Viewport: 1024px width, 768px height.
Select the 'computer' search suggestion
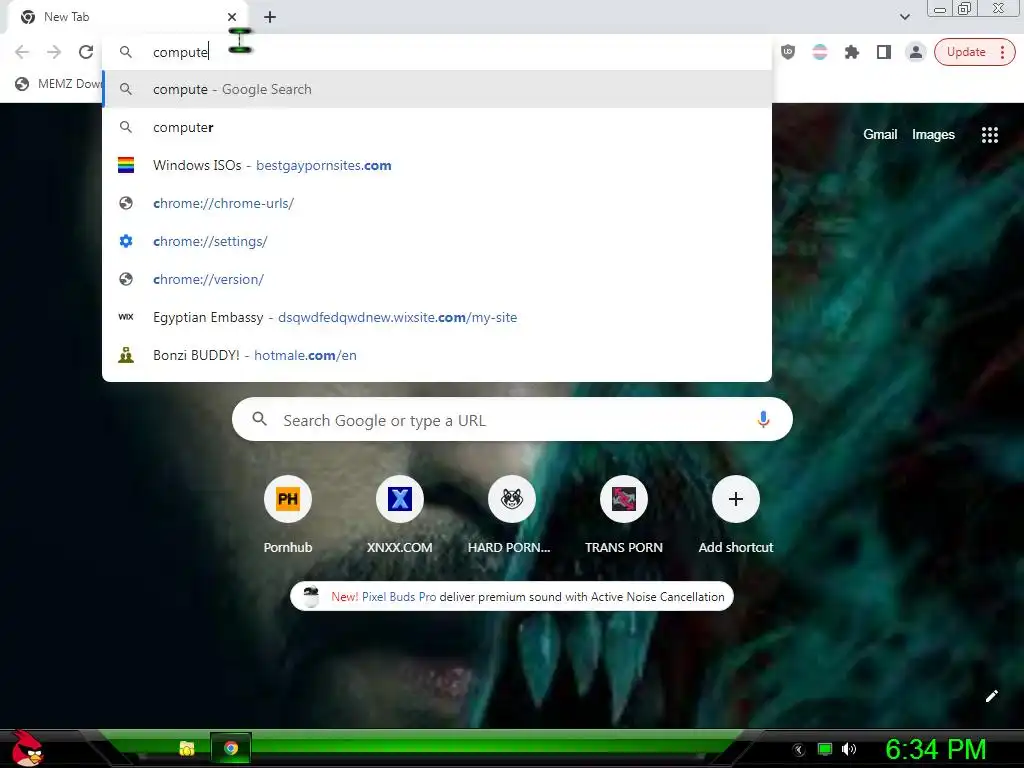[x=437, y=127]
